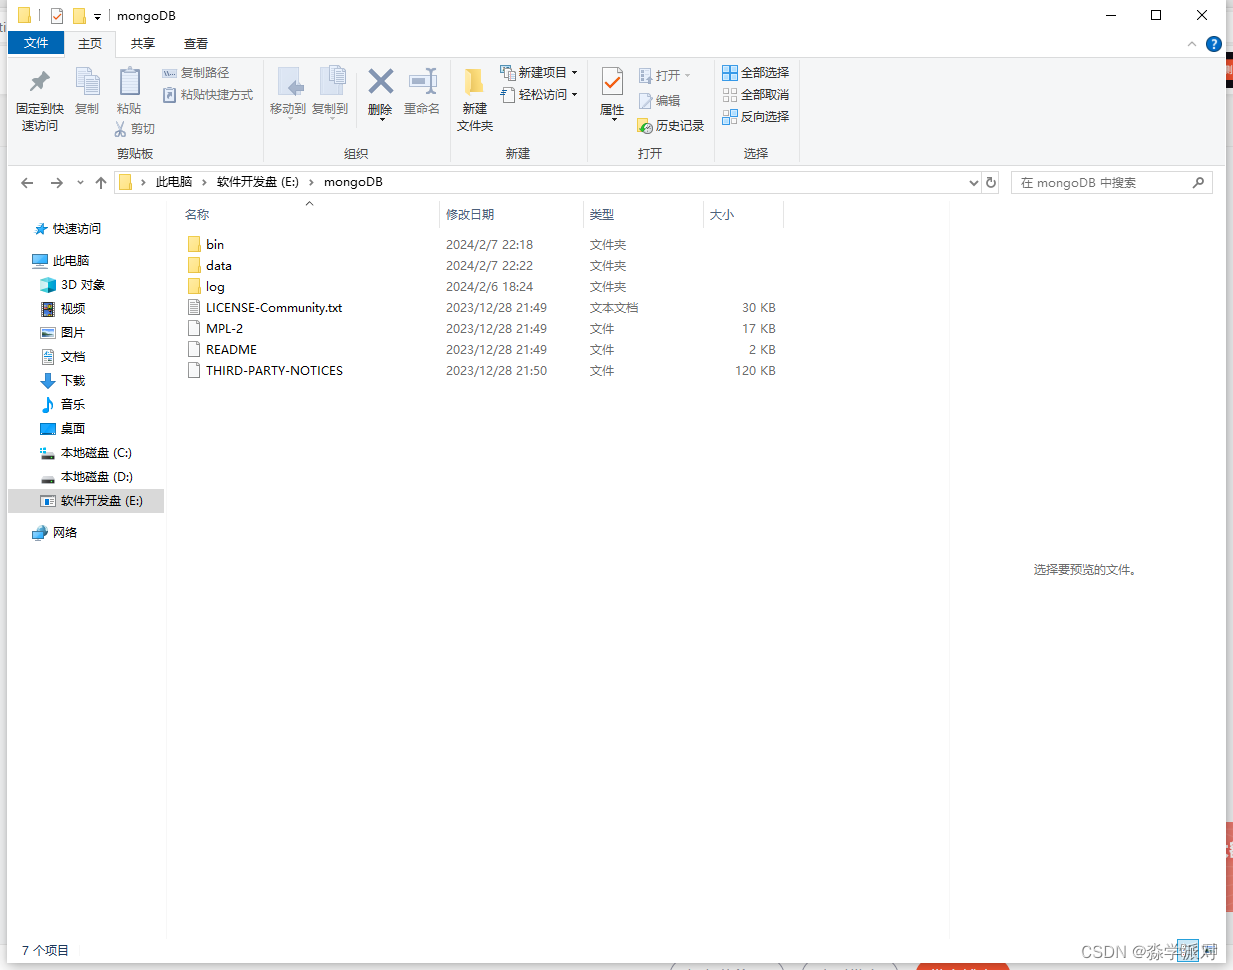This screenshot has height=970, width=1233.
Task: Click the Paste icon
Action: (x=129, y=88)
